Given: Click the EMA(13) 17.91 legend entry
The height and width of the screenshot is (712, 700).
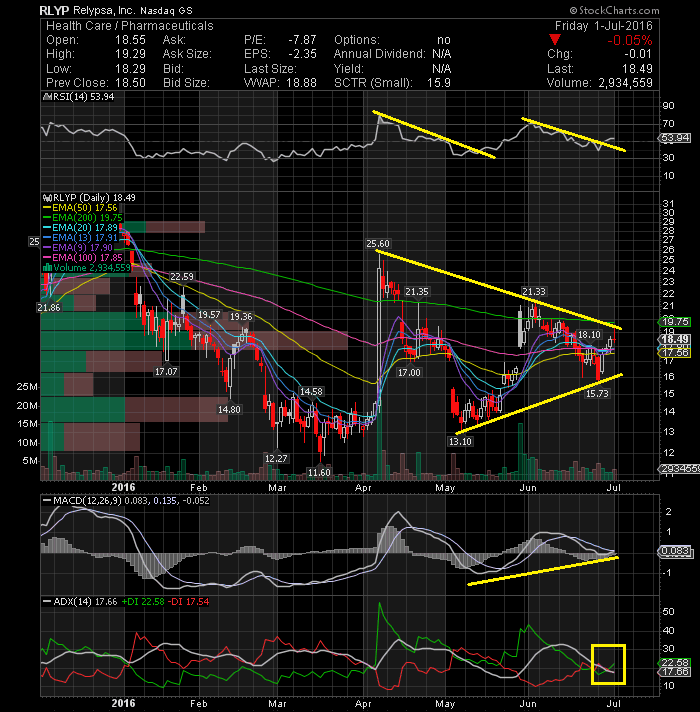Looking at the screenshot, I should click(80, 237).
